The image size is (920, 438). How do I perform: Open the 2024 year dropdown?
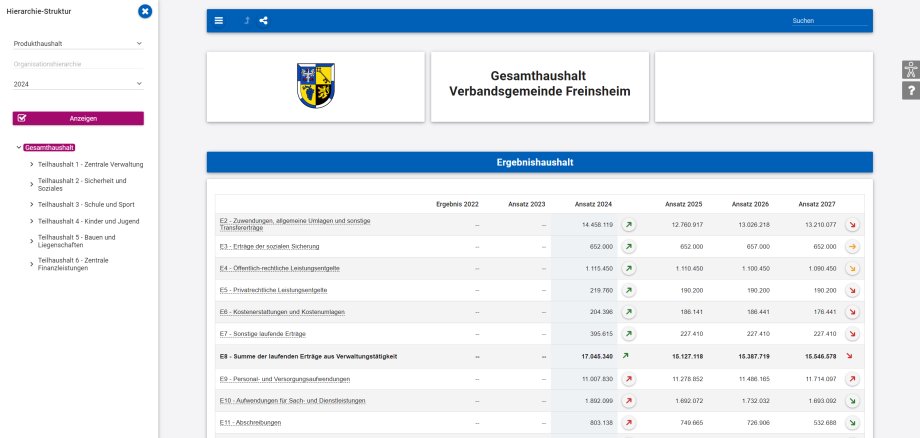click(x=78, y=84)
